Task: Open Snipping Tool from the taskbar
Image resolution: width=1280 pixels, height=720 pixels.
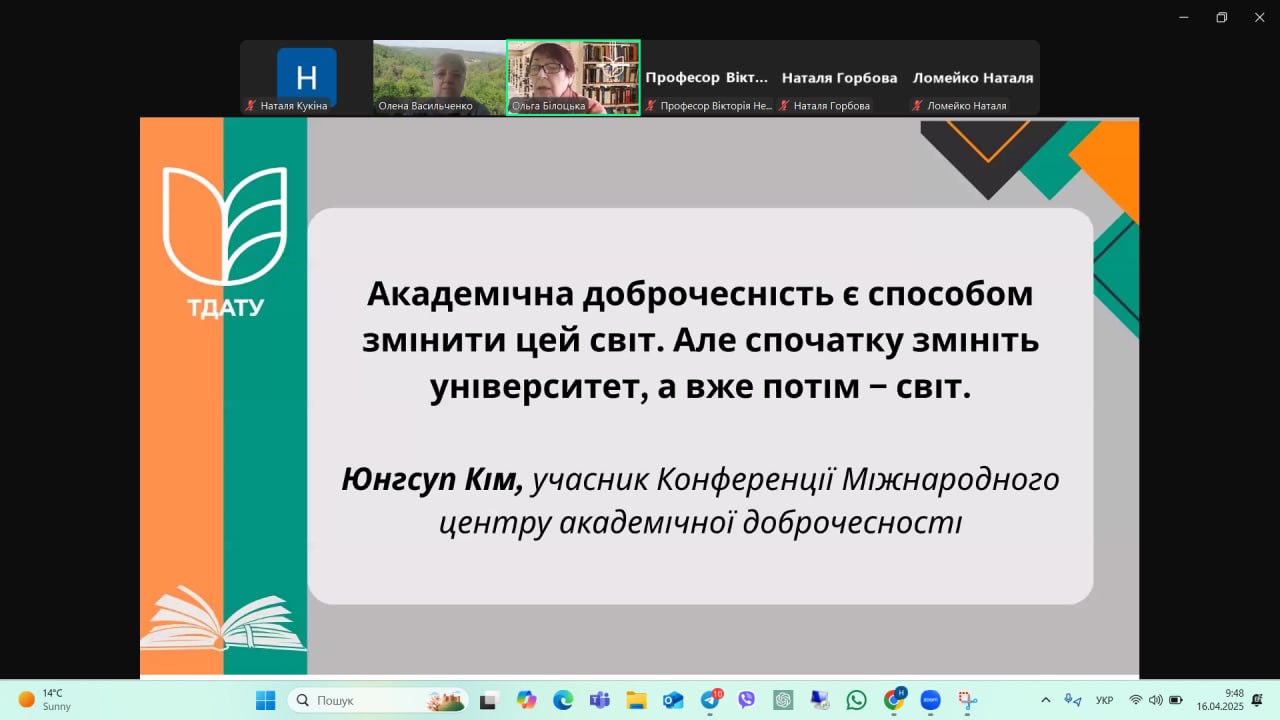Action: pos(967,700)
